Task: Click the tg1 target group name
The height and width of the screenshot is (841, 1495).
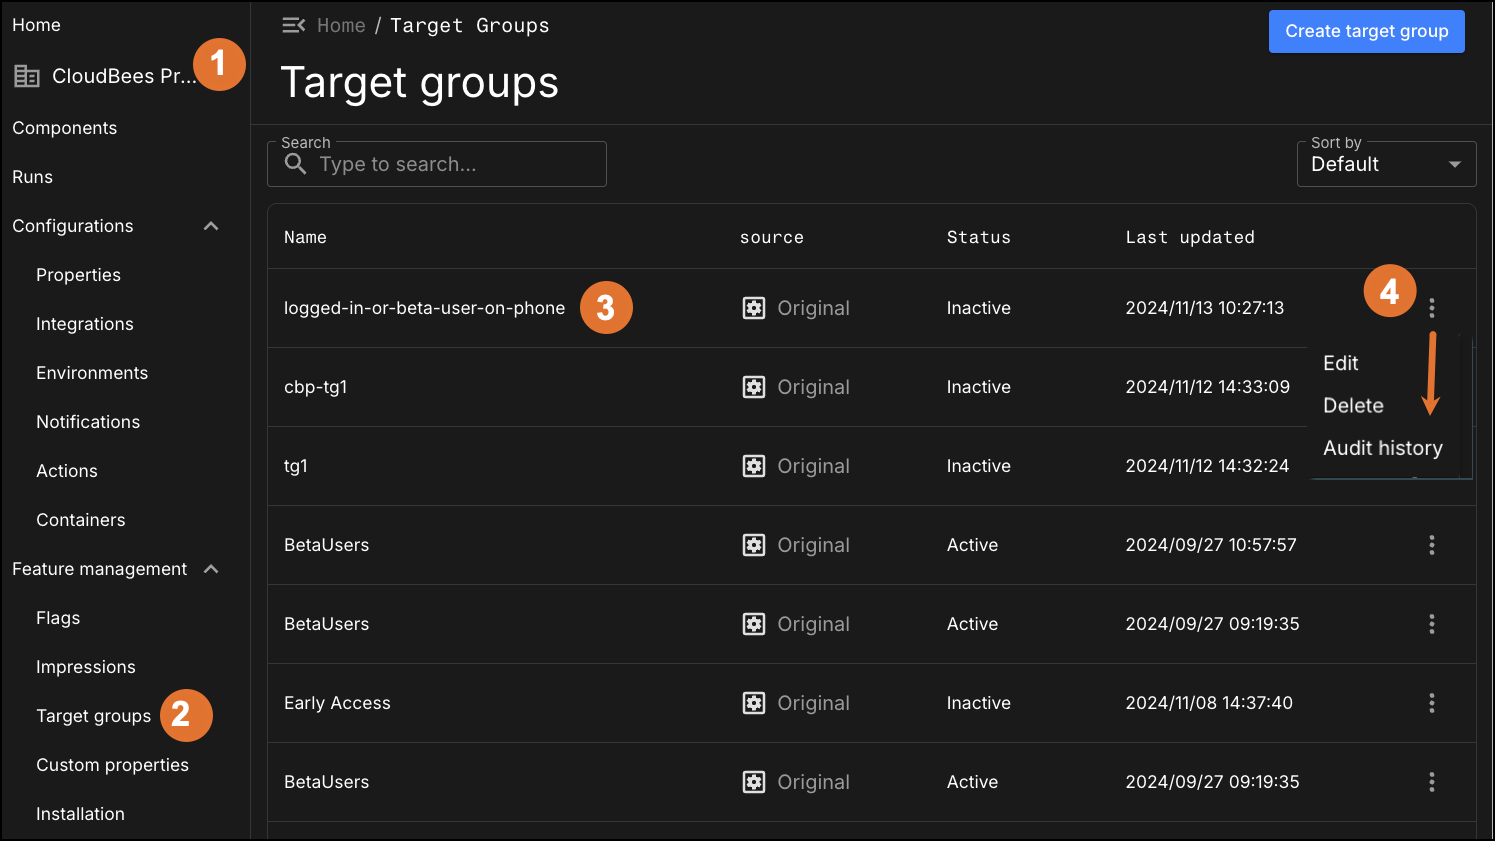Action: 296,466
